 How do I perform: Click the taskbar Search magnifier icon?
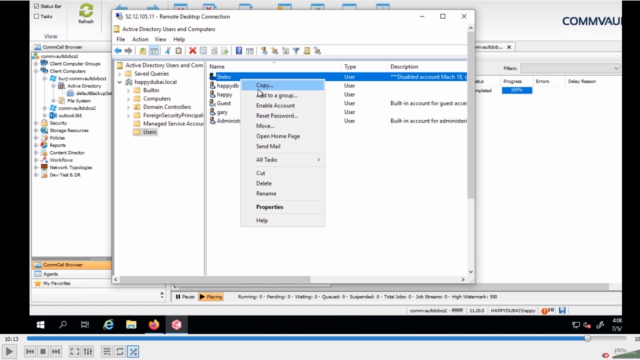tap(63, 325)
